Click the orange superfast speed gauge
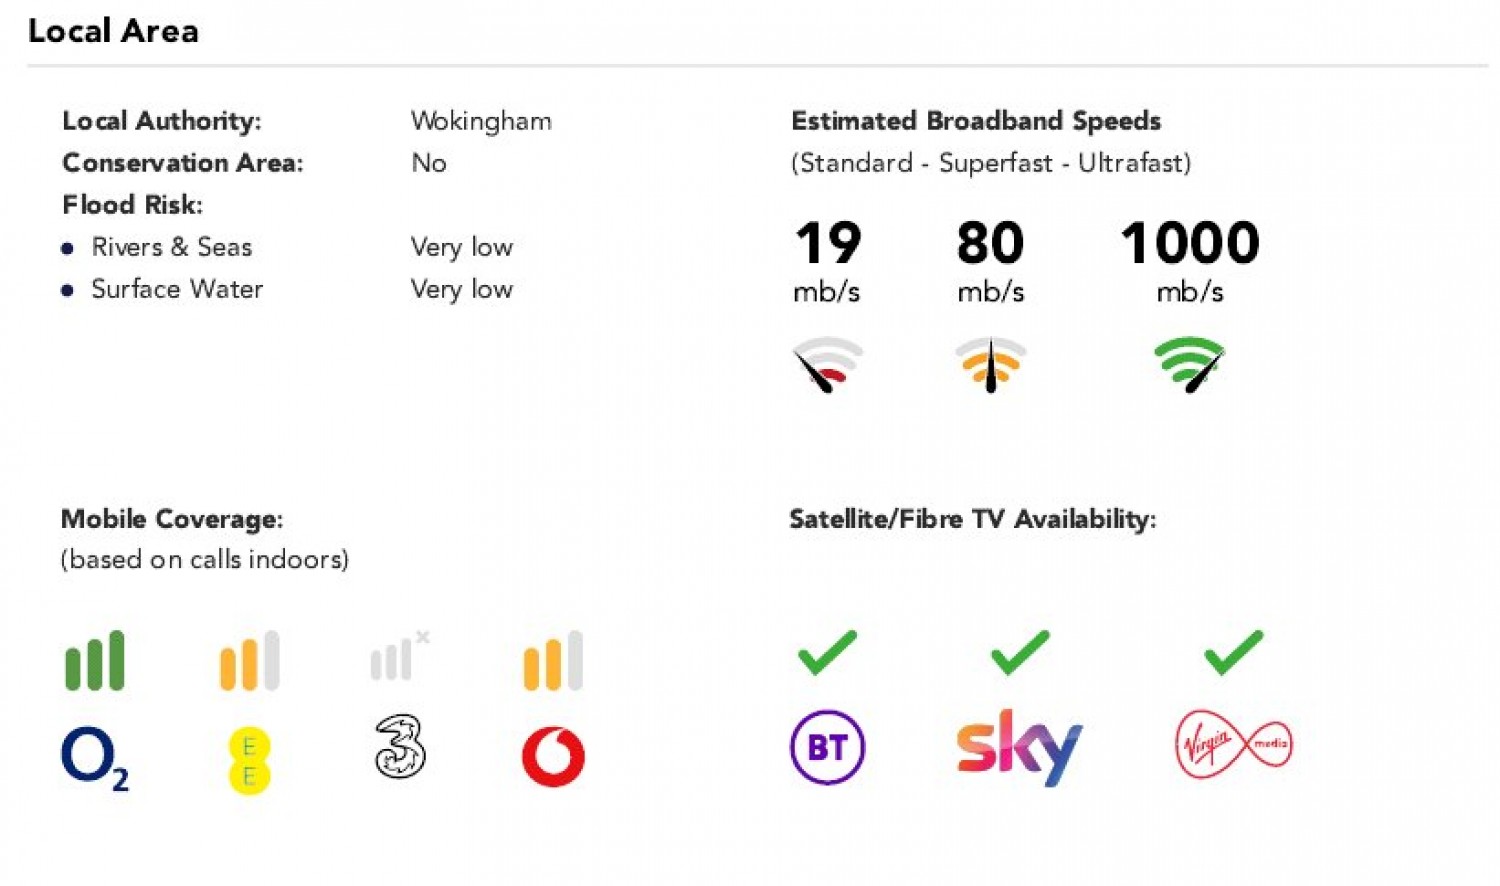The height and width of the screenshot is (886, 1500). pos(990,365)
